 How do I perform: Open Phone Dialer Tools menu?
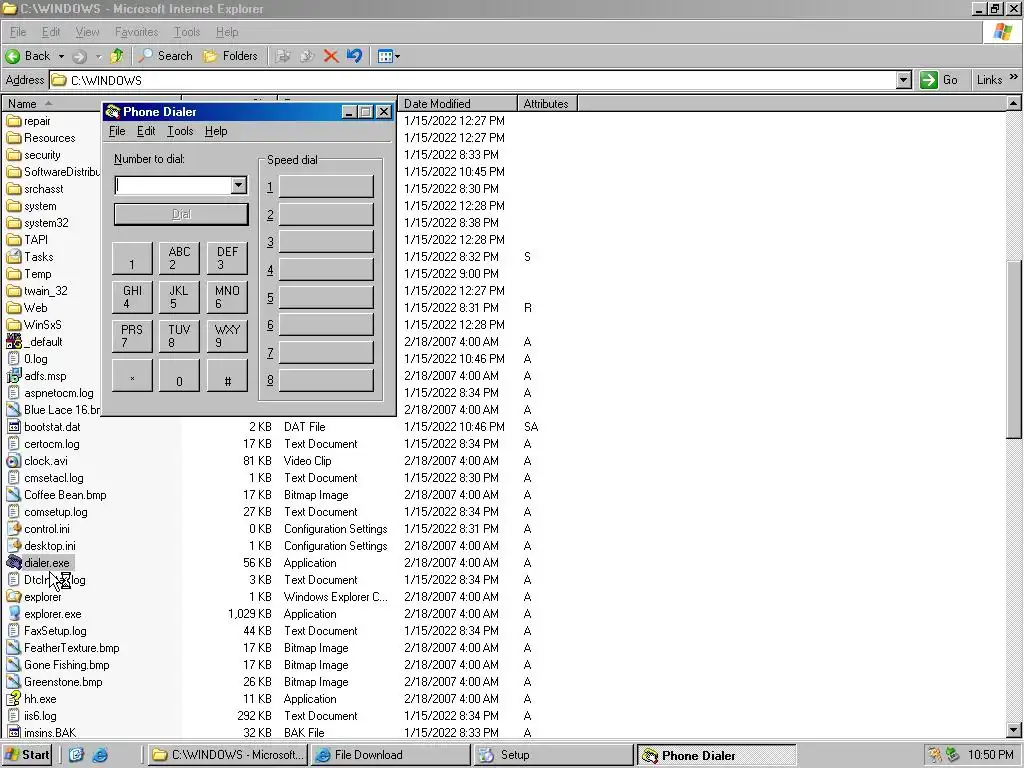[180, 131]
